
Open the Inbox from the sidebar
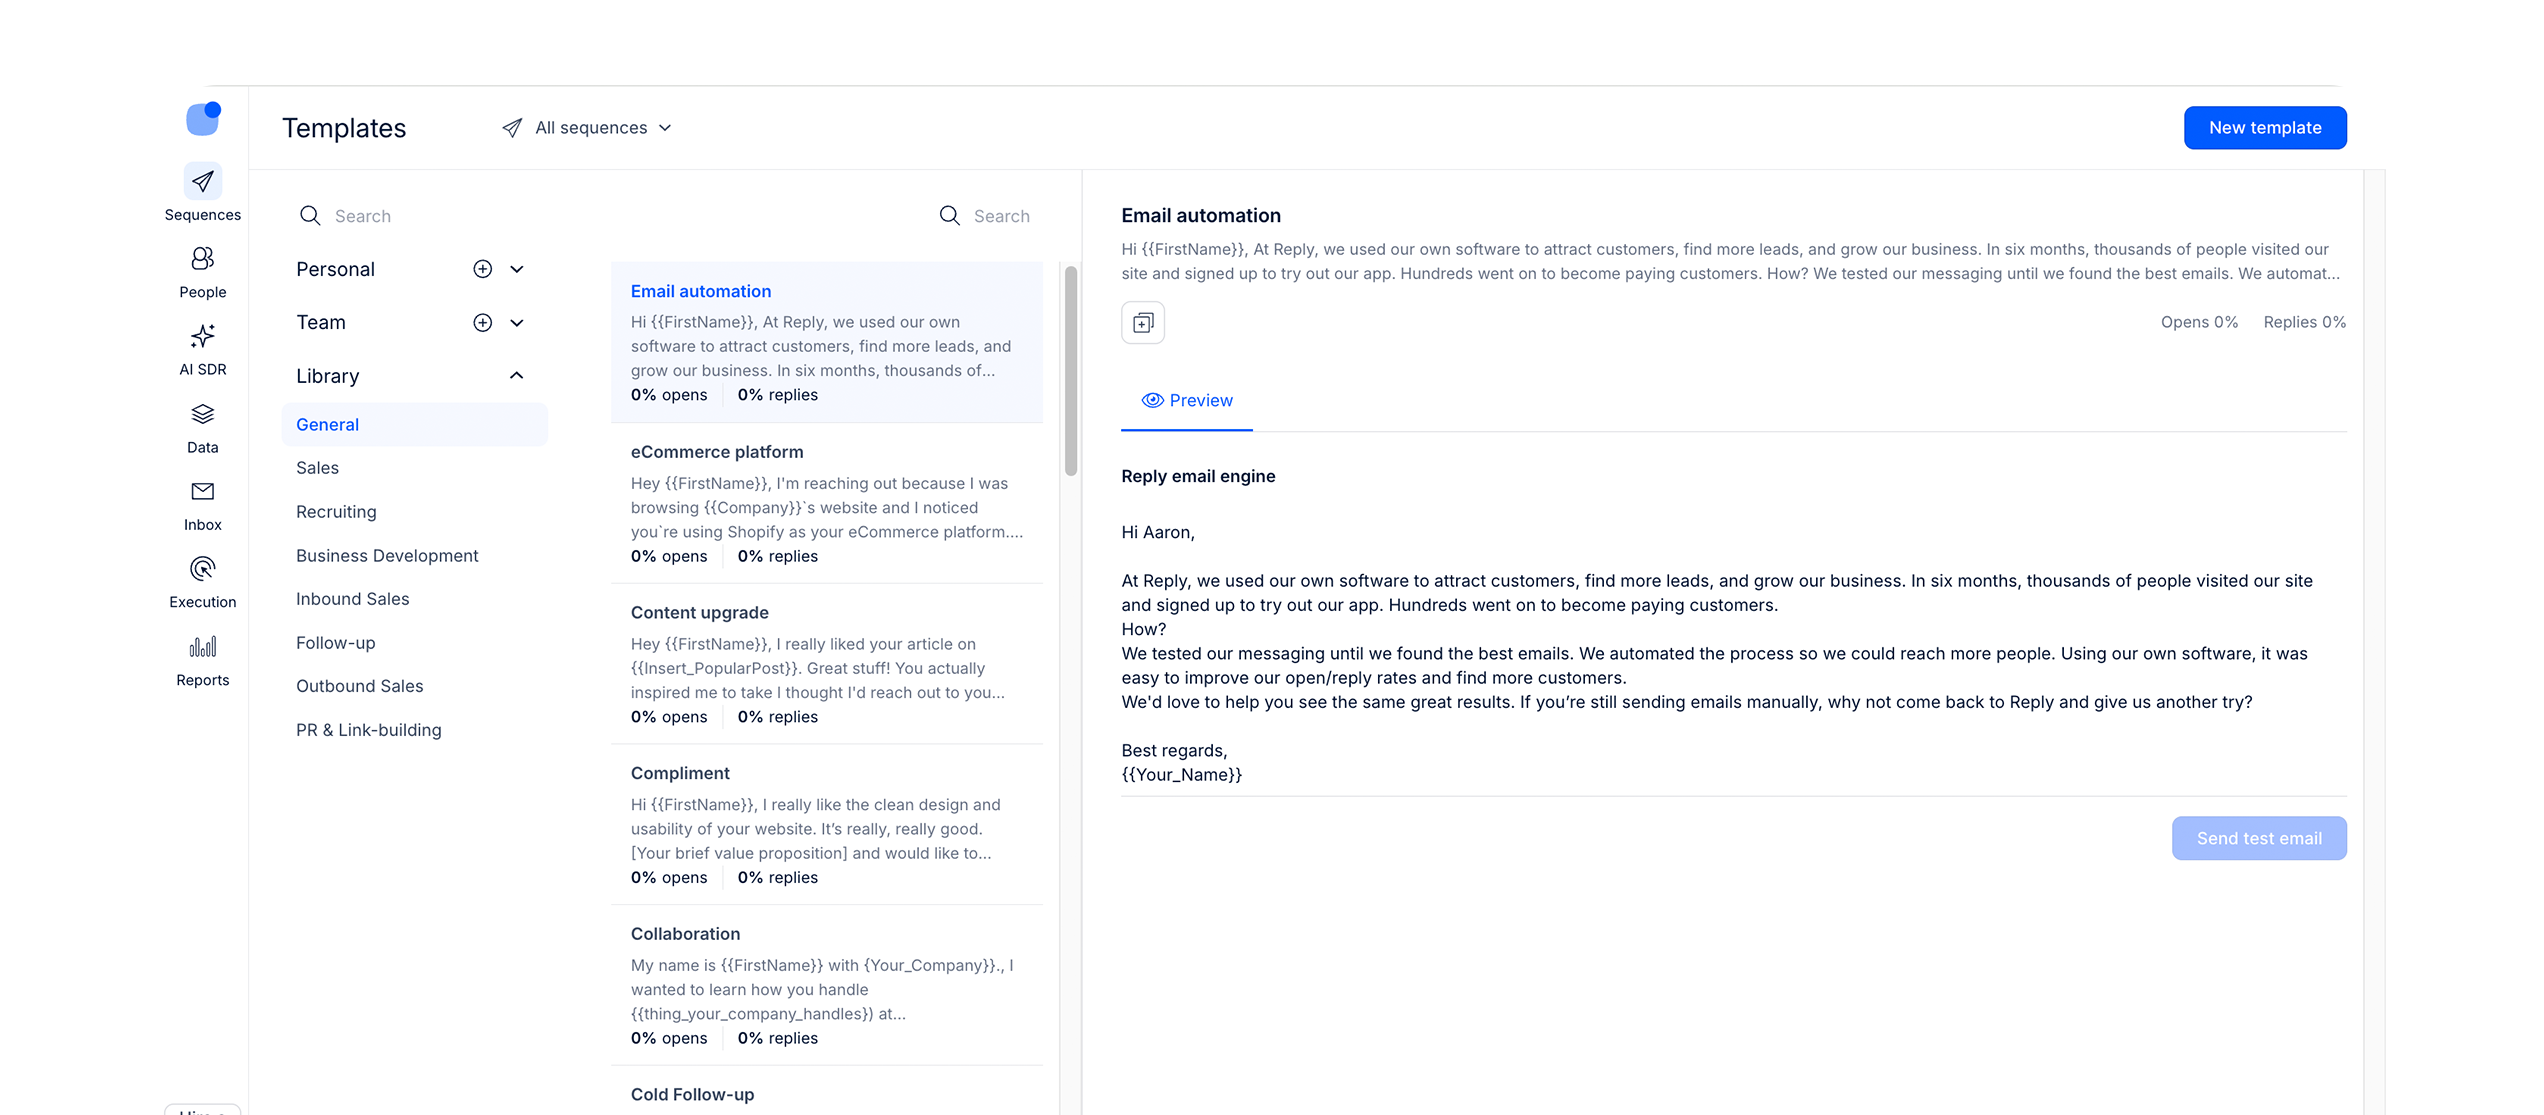(203, 505)
